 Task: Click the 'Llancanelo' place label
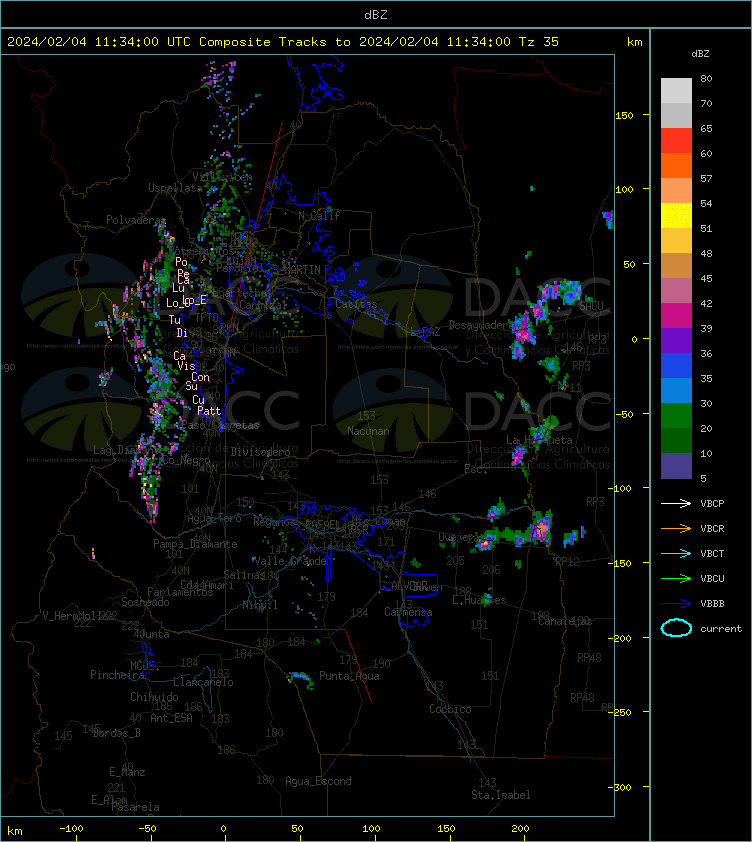(x=203, y=682)
